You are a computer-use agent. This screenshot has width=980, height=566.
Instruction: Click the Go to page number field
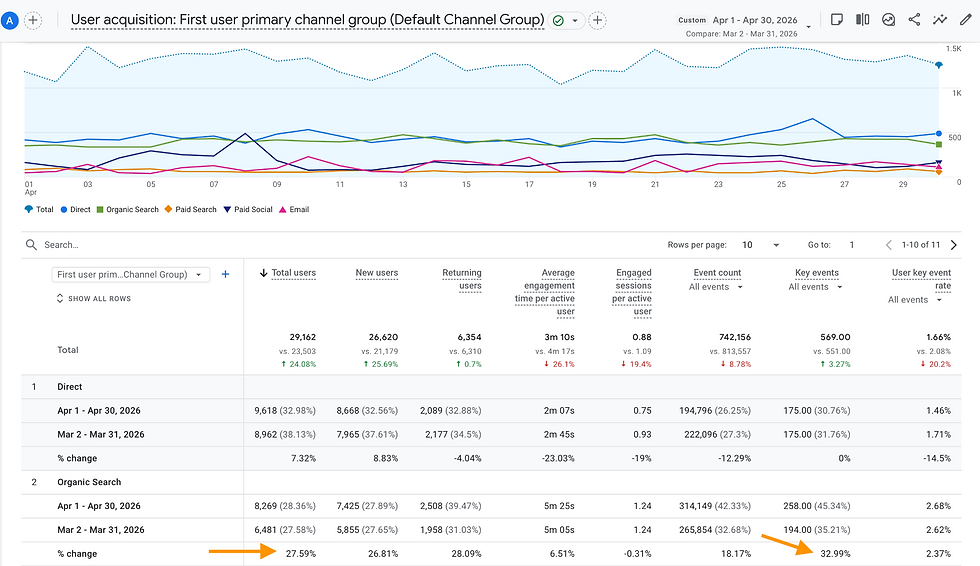tap(852, 245)
